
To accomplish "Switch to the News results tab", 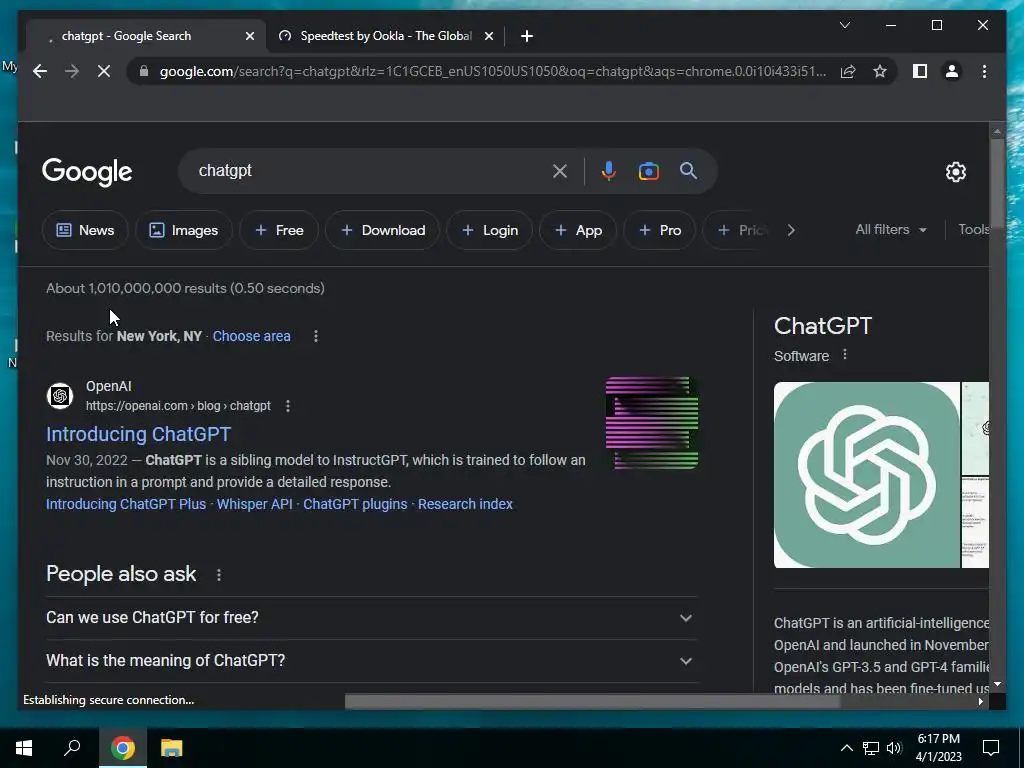I will pos(85,230).
